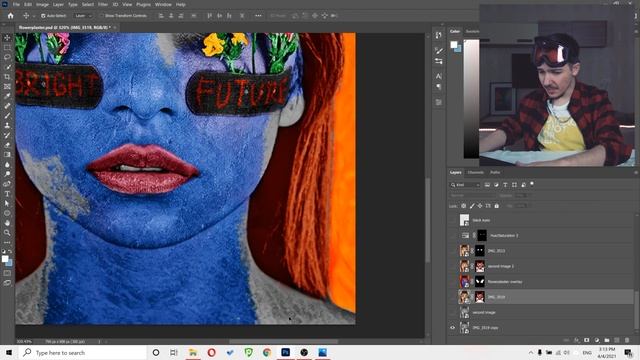Click the three-dots more align options
640x360 pixels.
(x=258, y=16)
